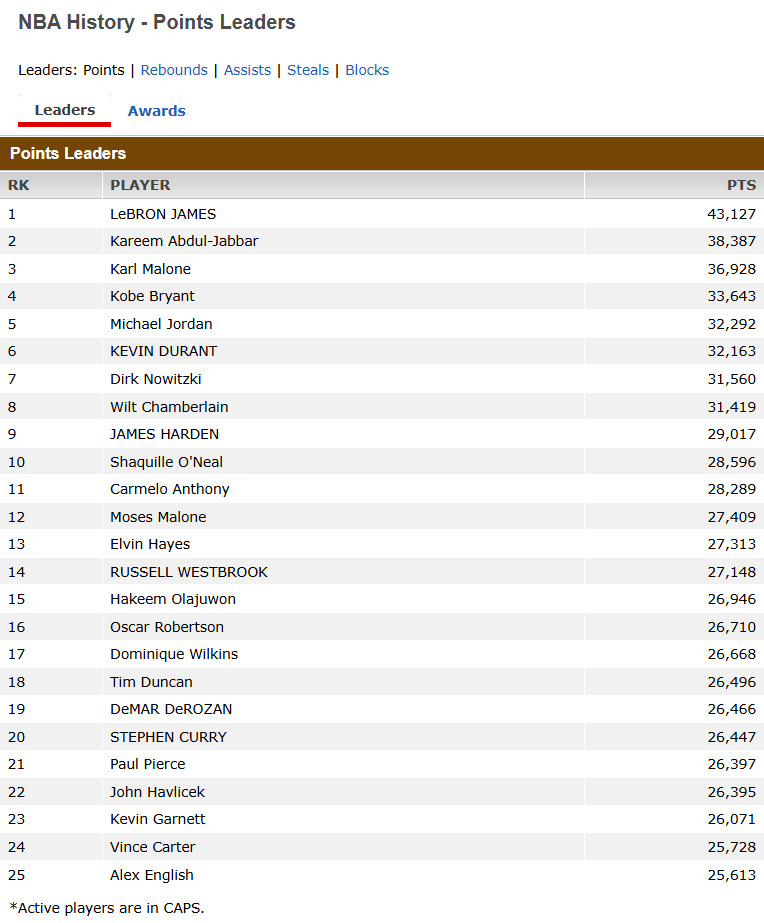Select Elvin Hayes player name
Viewport: 764px width, 923px height.
pos(150,544)
